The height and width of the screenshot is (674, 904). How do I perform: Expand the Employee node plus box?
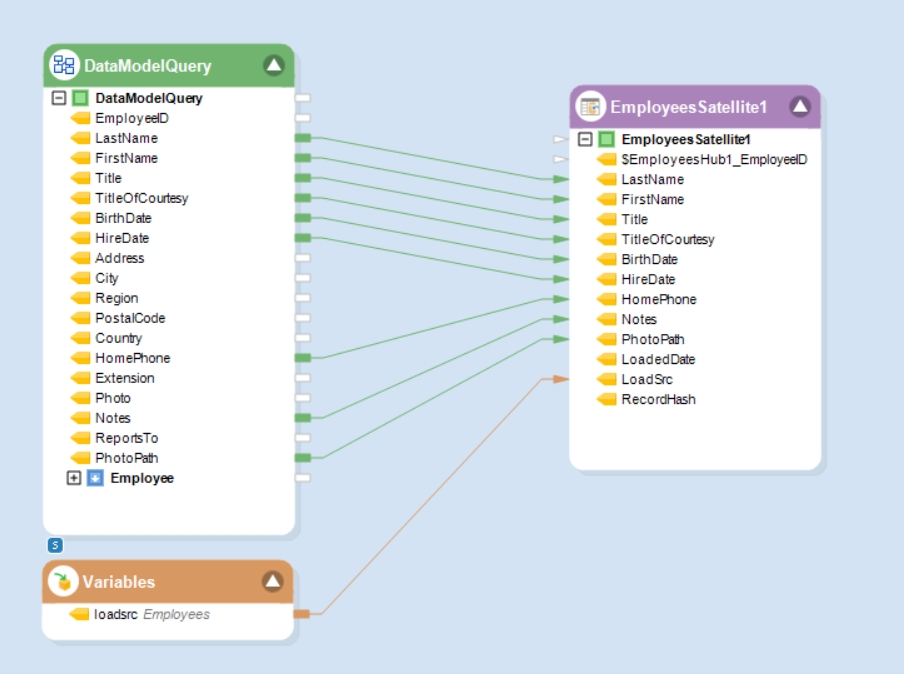(x=73, y=478)
